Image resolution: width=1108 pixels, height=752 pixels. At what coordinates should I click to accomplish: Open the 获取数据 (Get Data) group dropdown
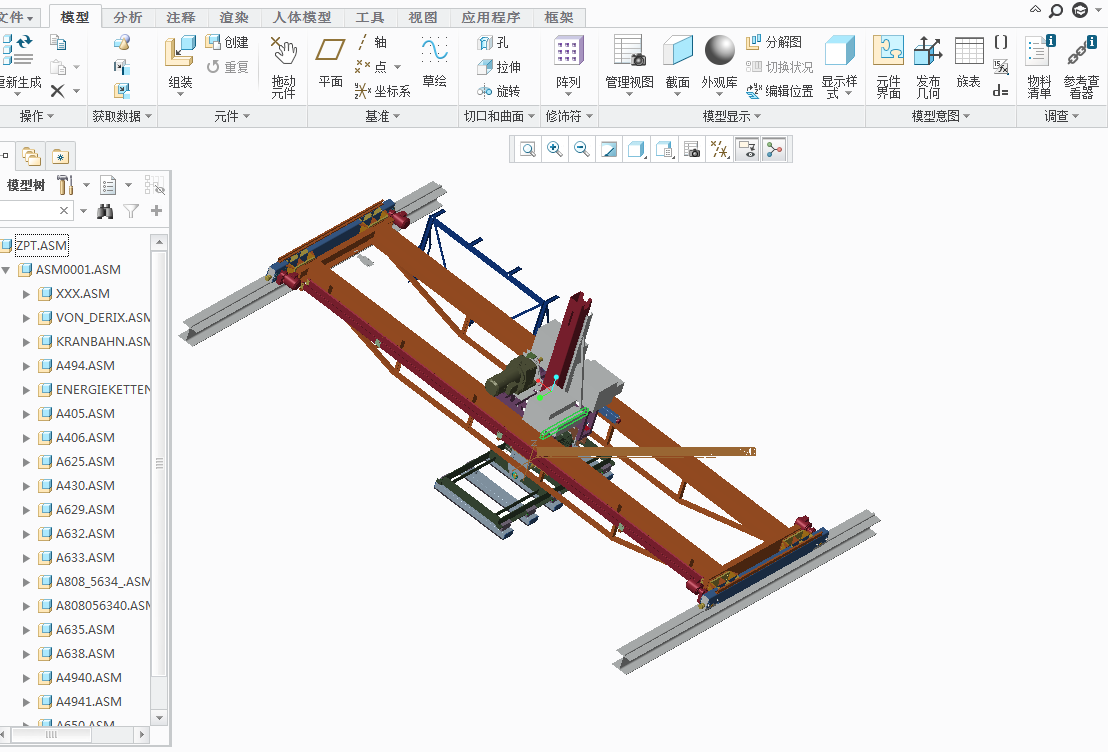(x=122, y=116)
